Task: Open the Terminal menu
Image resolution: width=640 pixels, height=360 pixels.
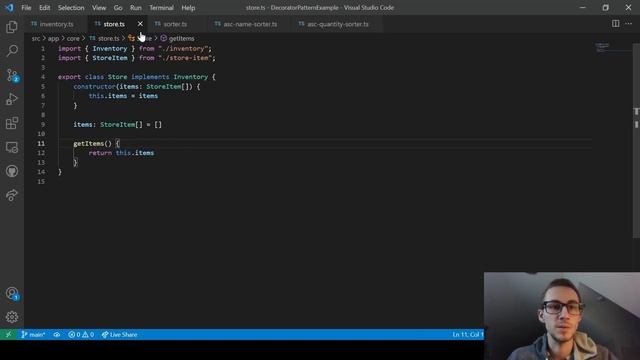Action: click(161, 8)
